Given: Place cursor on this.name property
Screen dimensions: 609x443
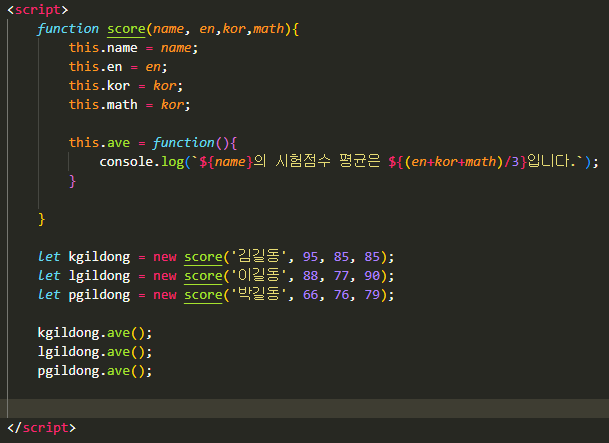Looking at the screenshot, I should point(103,48).
